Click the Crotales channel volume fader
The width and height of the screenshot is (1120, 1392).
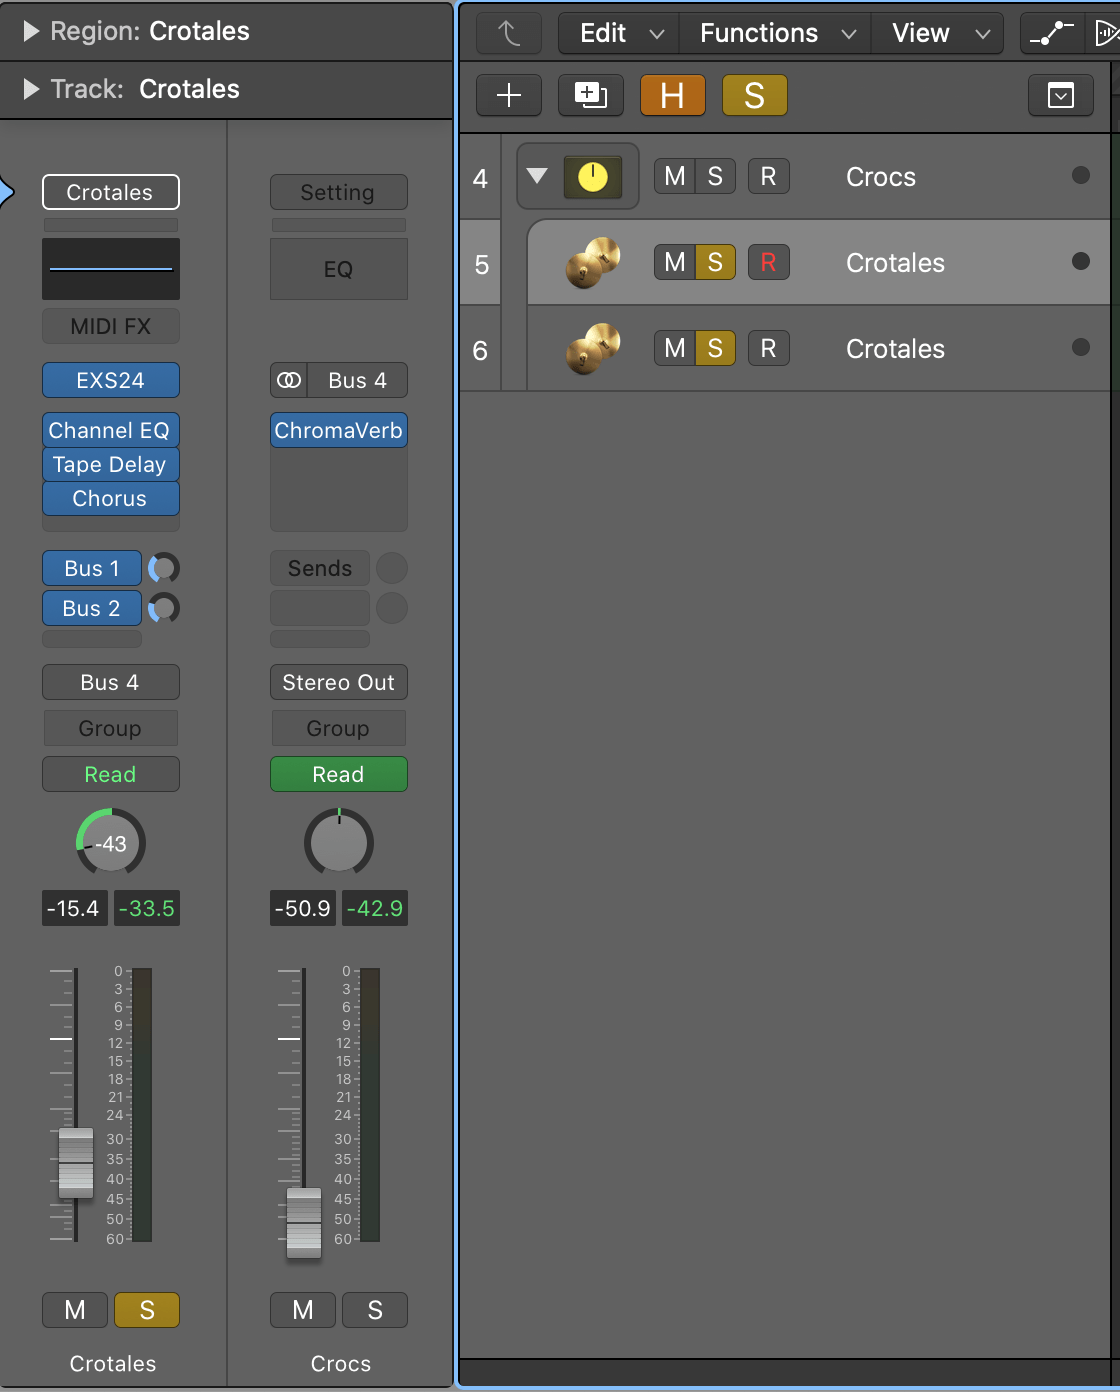pos(76,1162)
